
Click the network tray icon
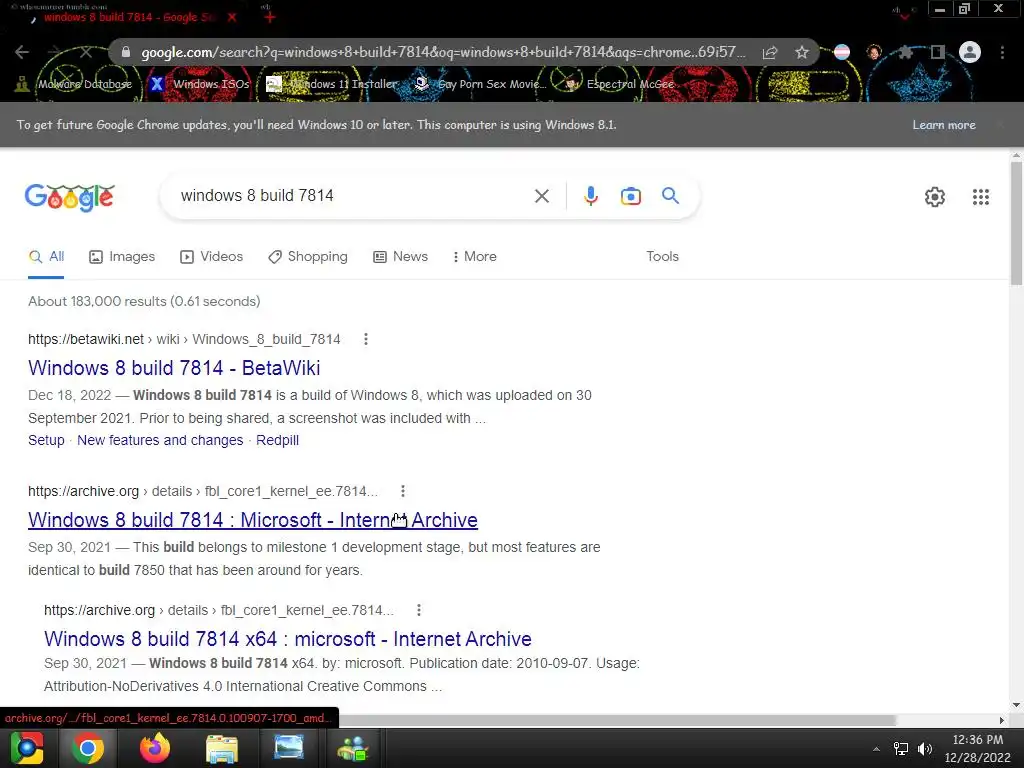pyautogui.click(x=901, y=748)
